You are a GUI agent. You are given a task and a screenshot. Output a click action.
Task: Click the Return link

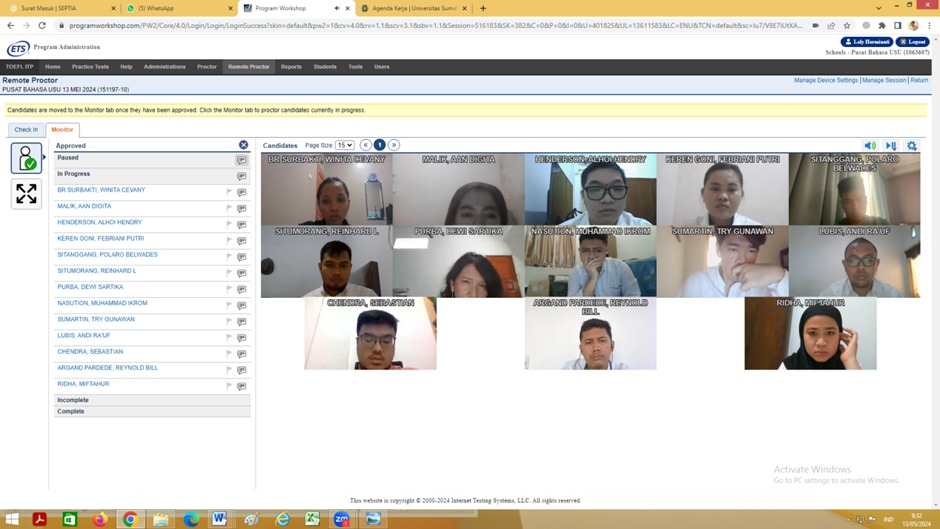coord(919,80)
